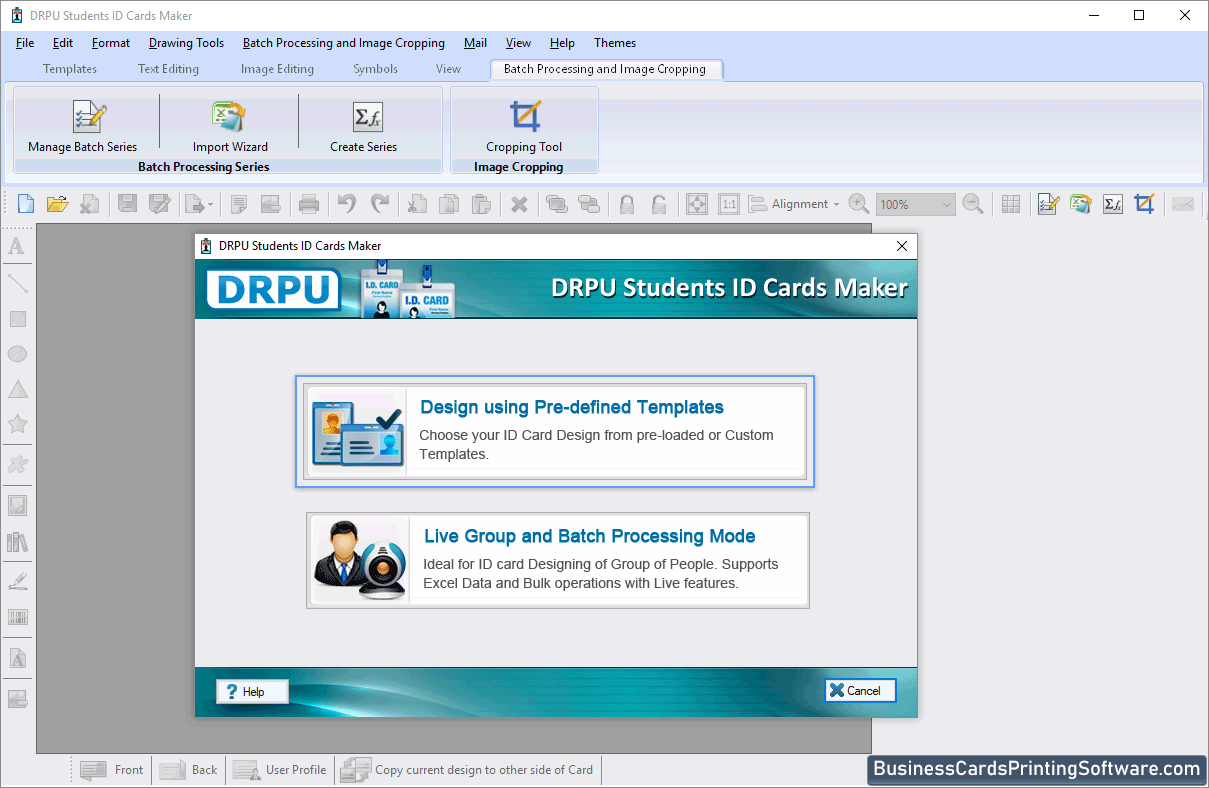This screenshot has height=788, width=1209.
Task: Choose Design using Pre-defined Templates
Action: coord(555,432)
